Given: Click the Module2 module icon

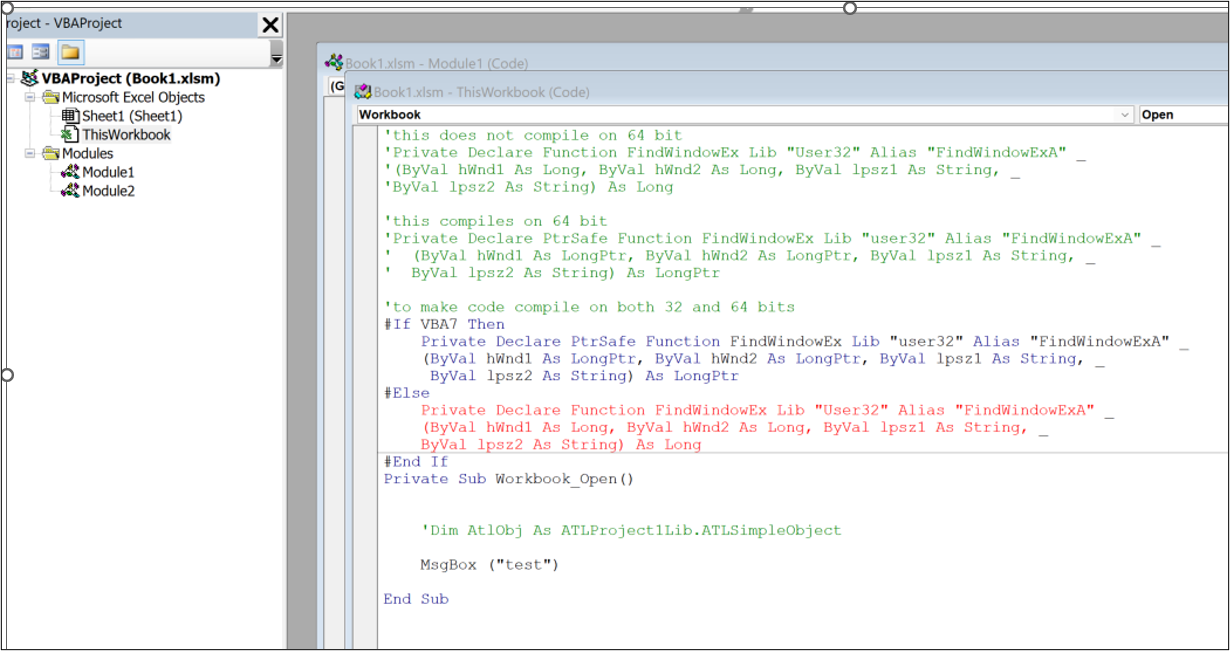Looking at the screenshot, I should pyautogui.click(x=70, y=190).
